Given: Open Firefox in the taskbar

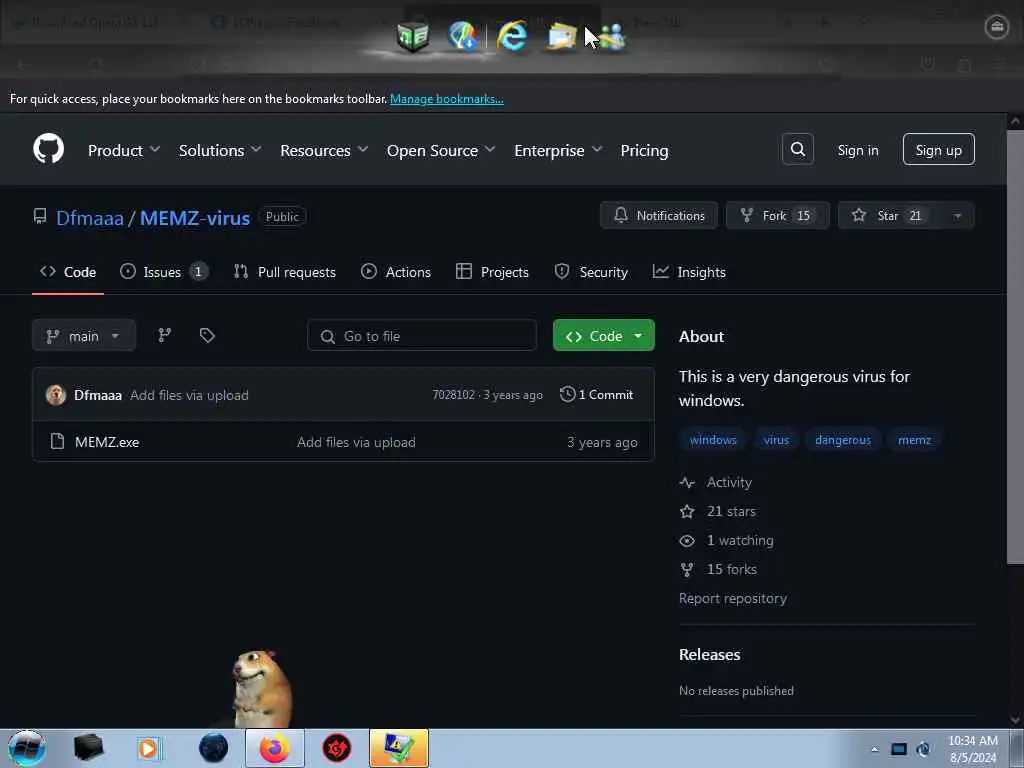Looking at the screenshot, I should [x=275, y=748].
